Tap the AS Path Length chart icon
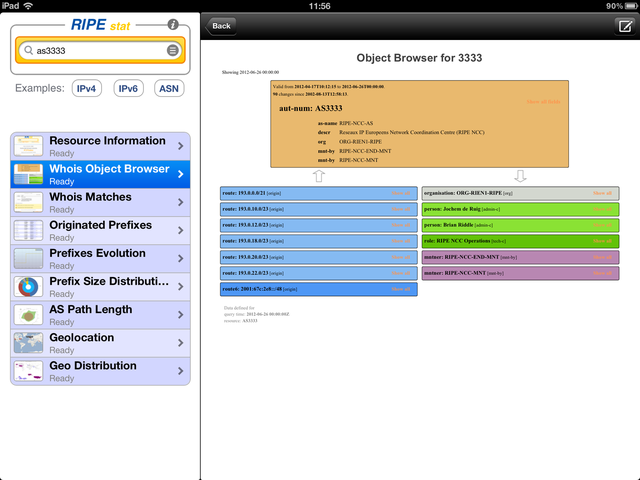 pos(28,315)
